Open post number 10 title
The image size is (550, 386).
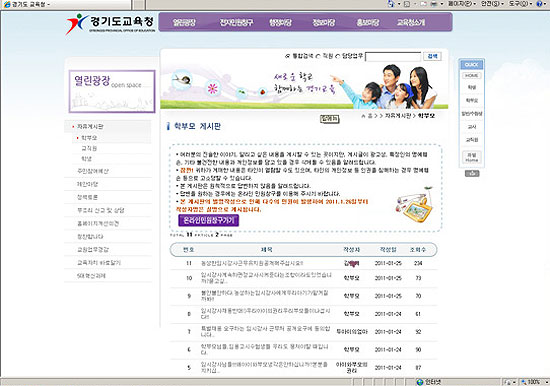tap(266, 278)
